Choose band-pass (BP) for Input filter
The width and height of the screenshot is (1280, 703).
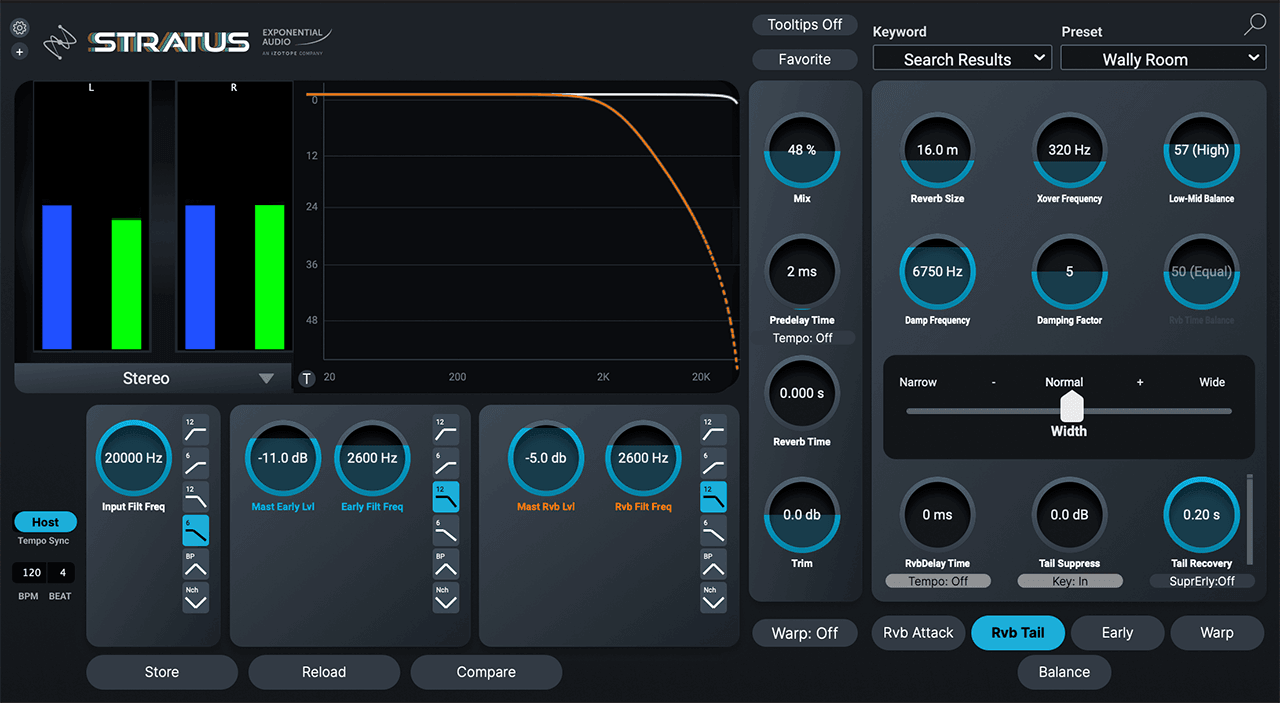[196, 564]
